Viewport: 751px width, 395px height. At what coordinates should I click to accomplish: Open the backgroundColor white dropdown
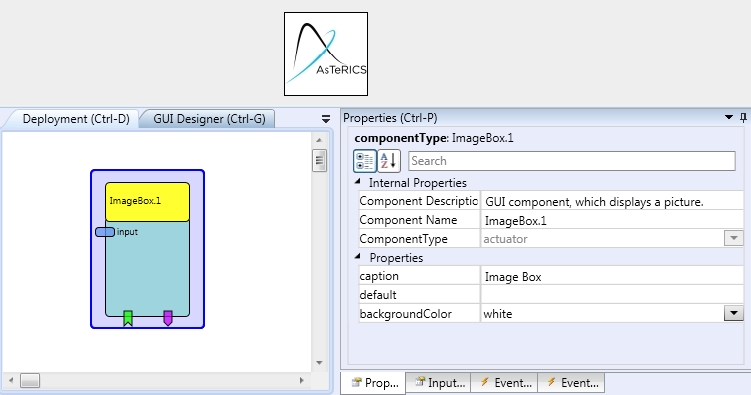pos(733,314)
